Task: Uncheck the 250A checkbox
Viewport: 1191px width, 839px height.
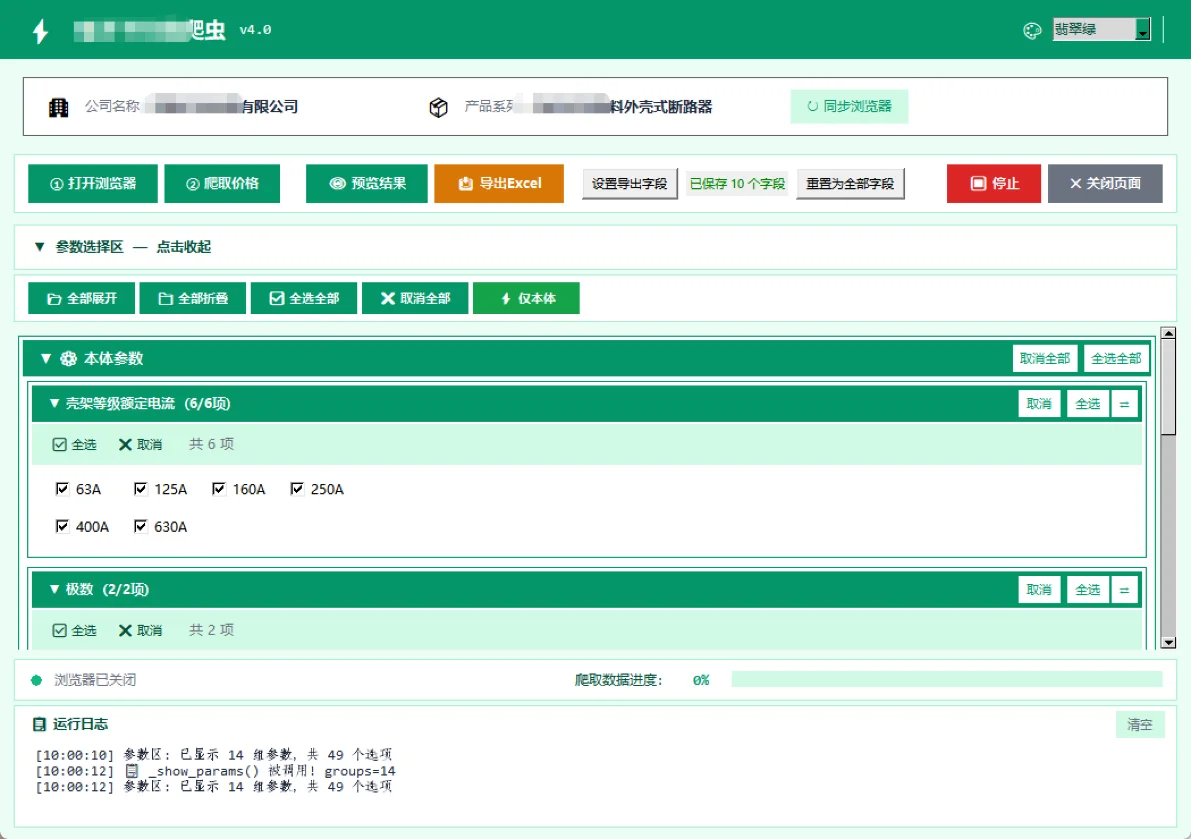Action: 297,489
